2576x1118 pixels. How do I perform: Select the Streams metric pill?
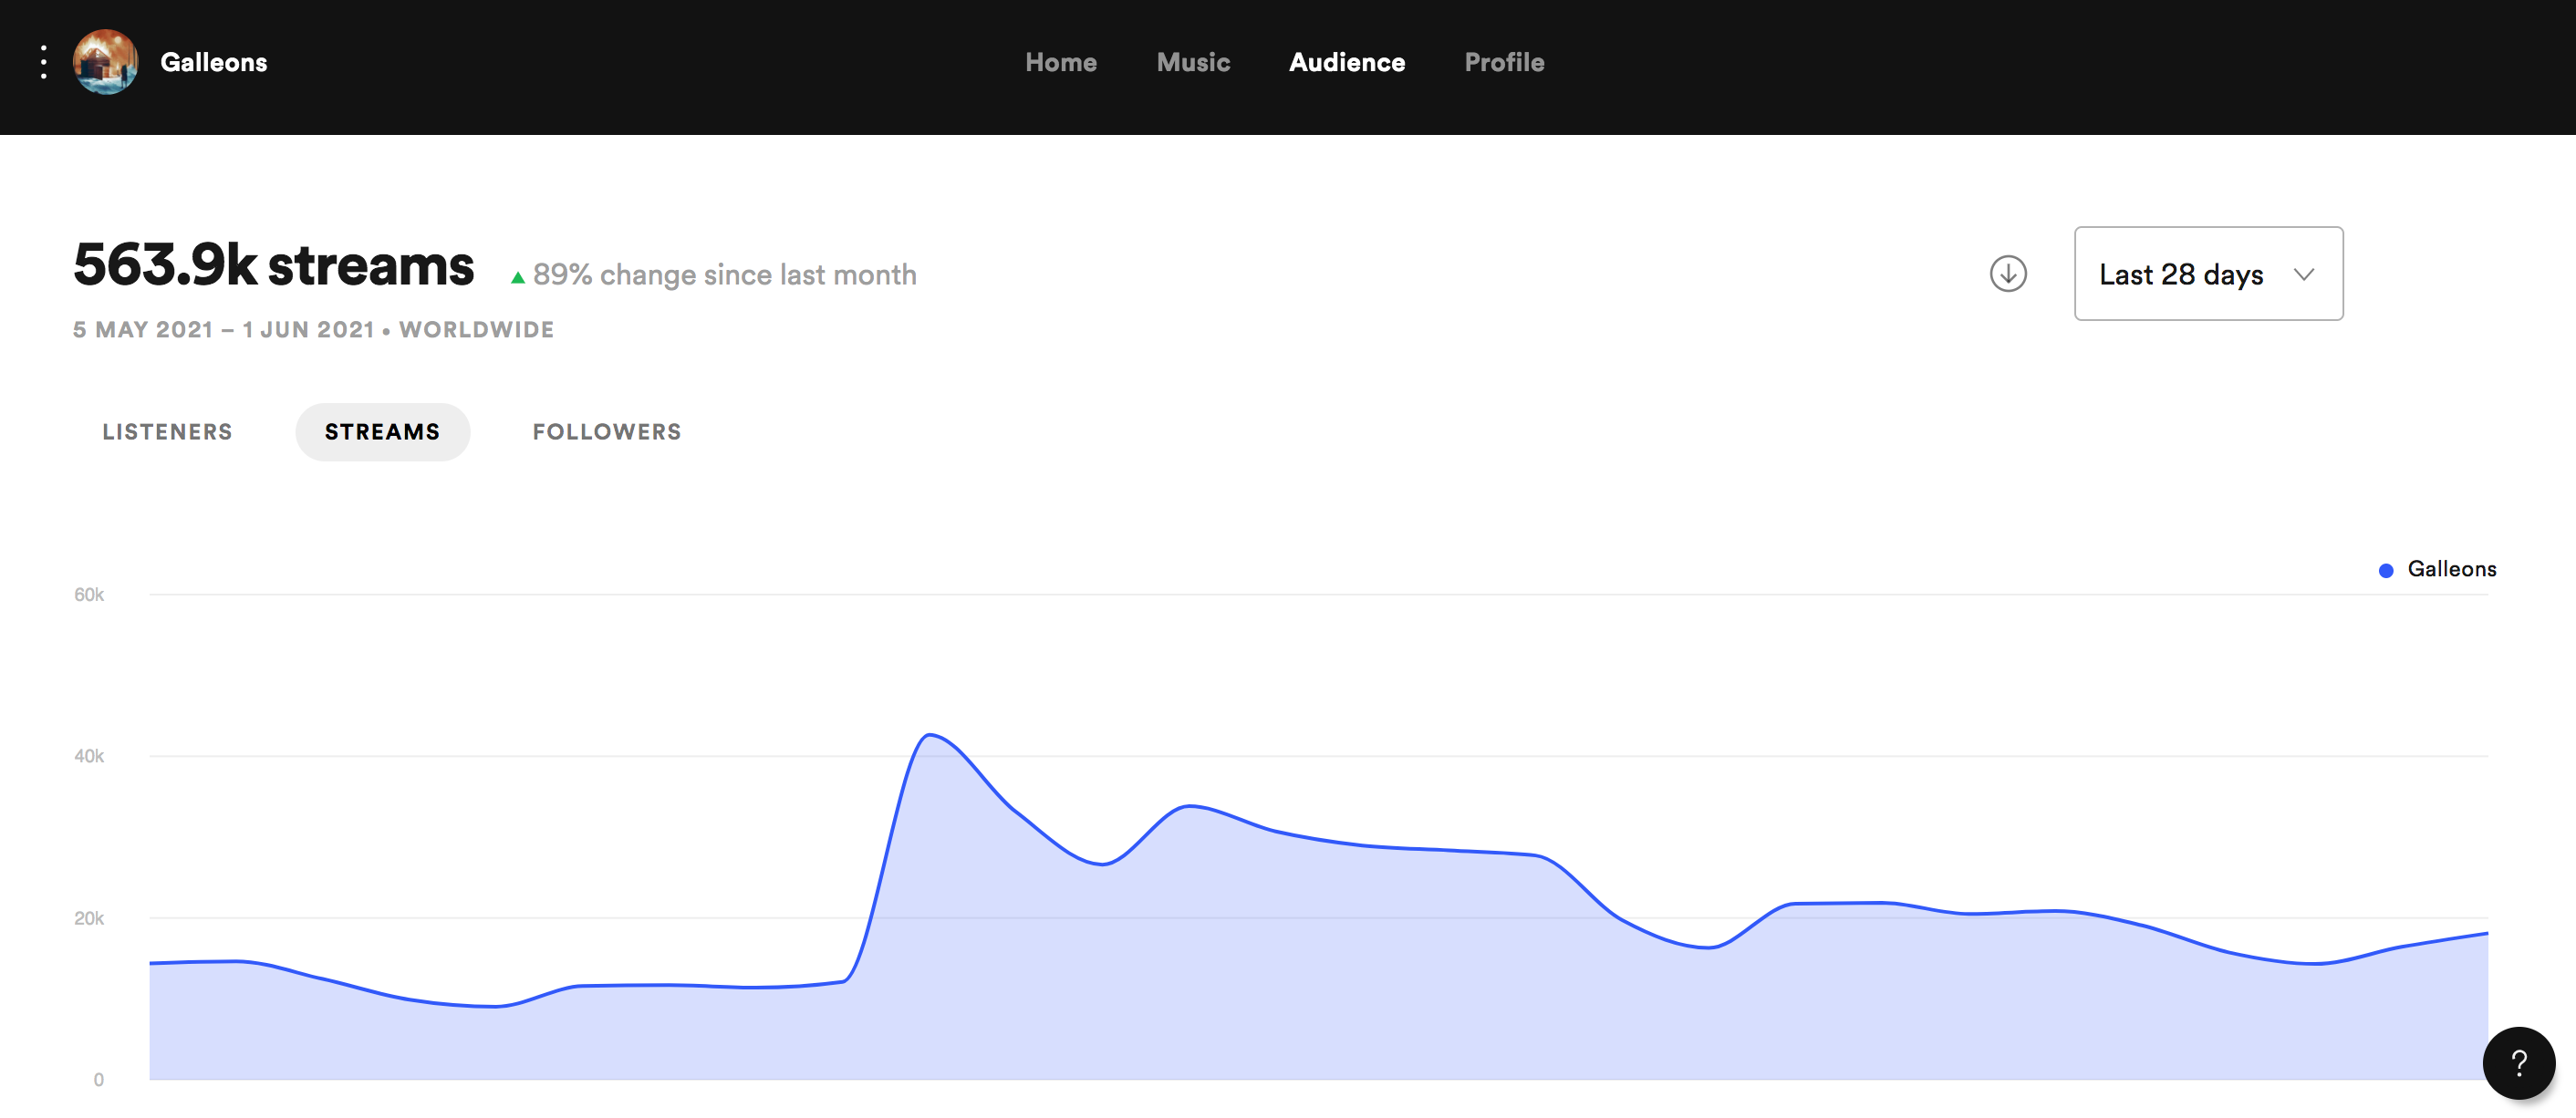click(382, 432)
